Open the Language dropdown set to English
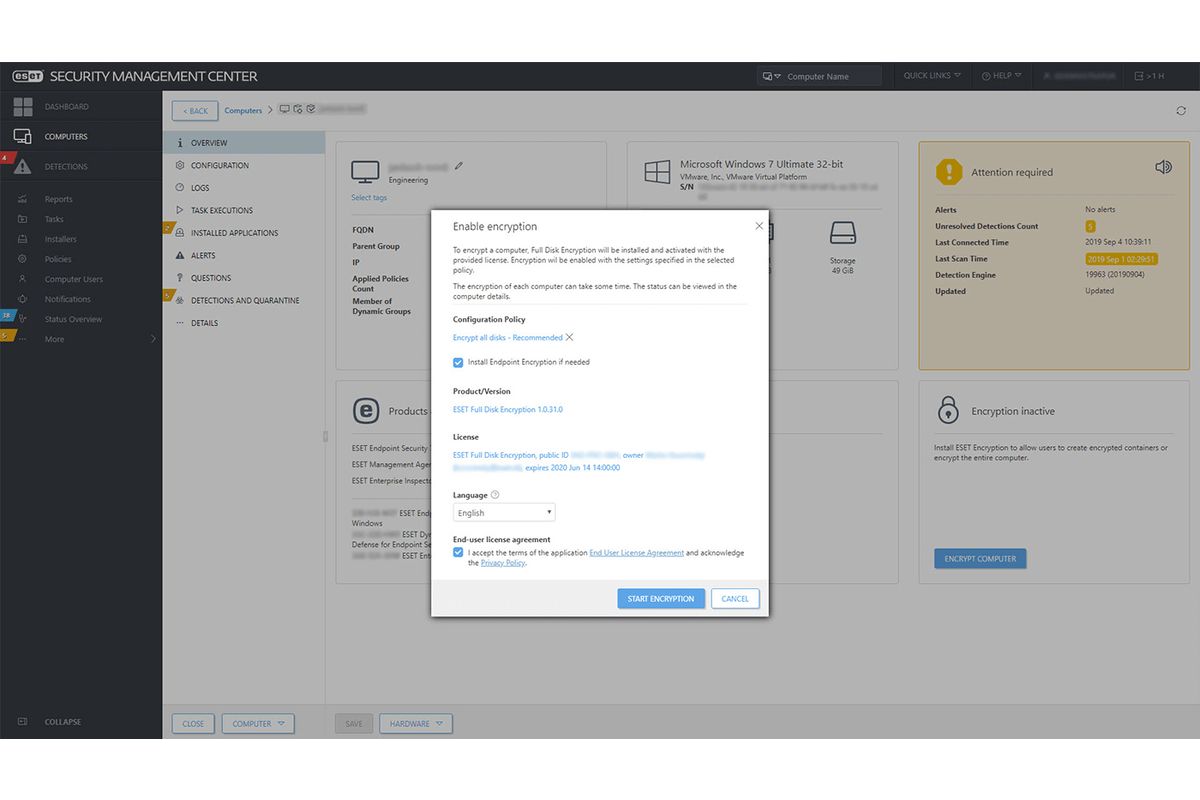The image size is (1200, 800). coord(504,512)
